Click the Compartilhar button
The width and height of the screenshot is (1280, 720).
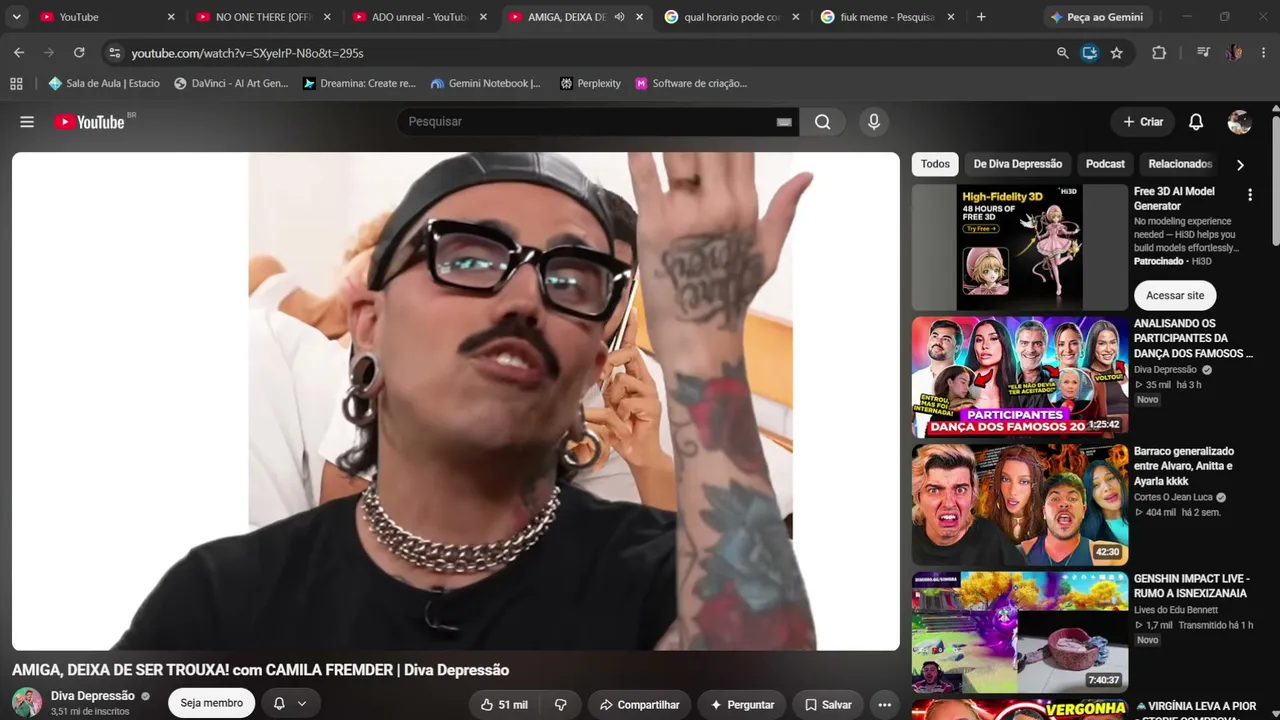click(x=639, y=705)
